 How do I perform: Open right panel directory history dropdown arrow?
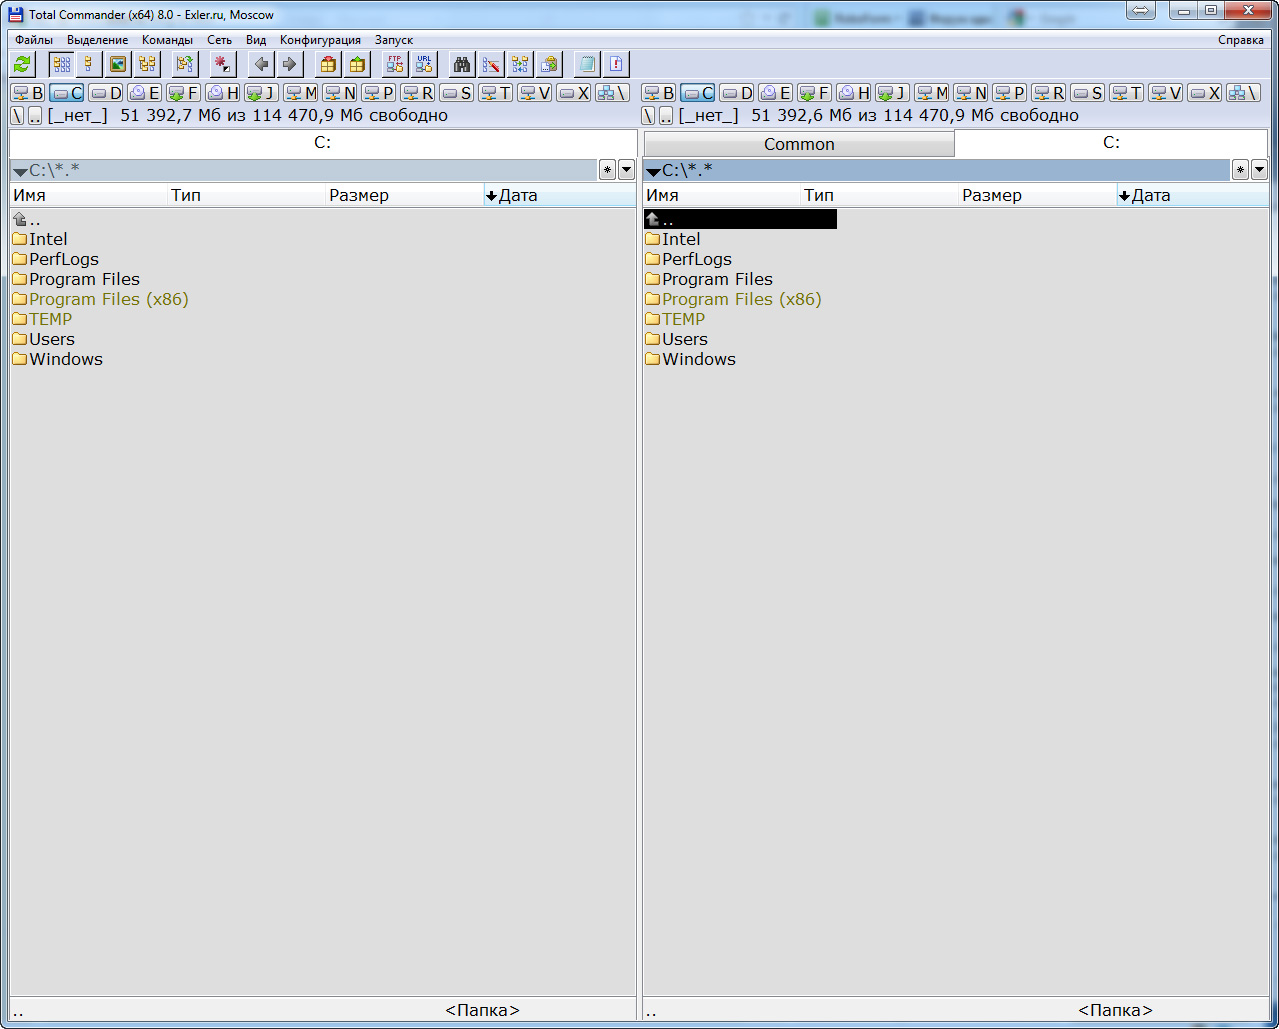[x=1259, y=170]
